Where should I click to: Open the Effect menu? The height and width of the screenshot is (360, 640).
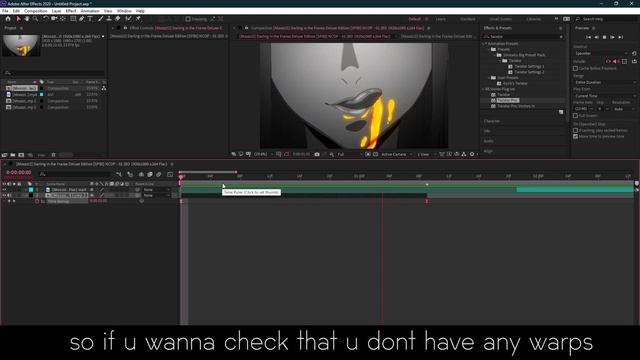click(71, 11)
